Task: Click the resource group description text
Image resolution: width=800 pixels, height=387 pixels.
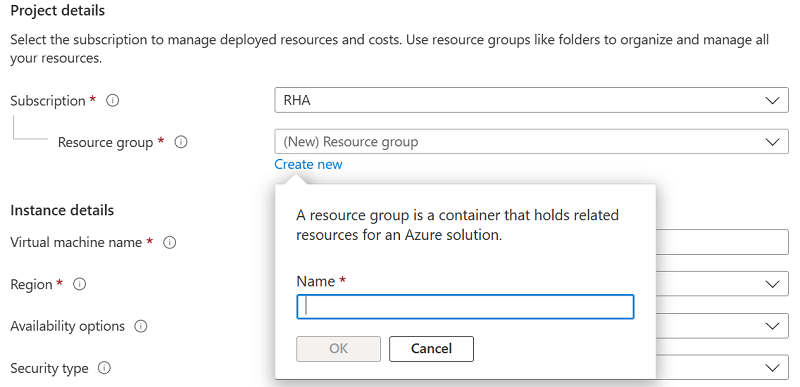Action: point(457,225)
